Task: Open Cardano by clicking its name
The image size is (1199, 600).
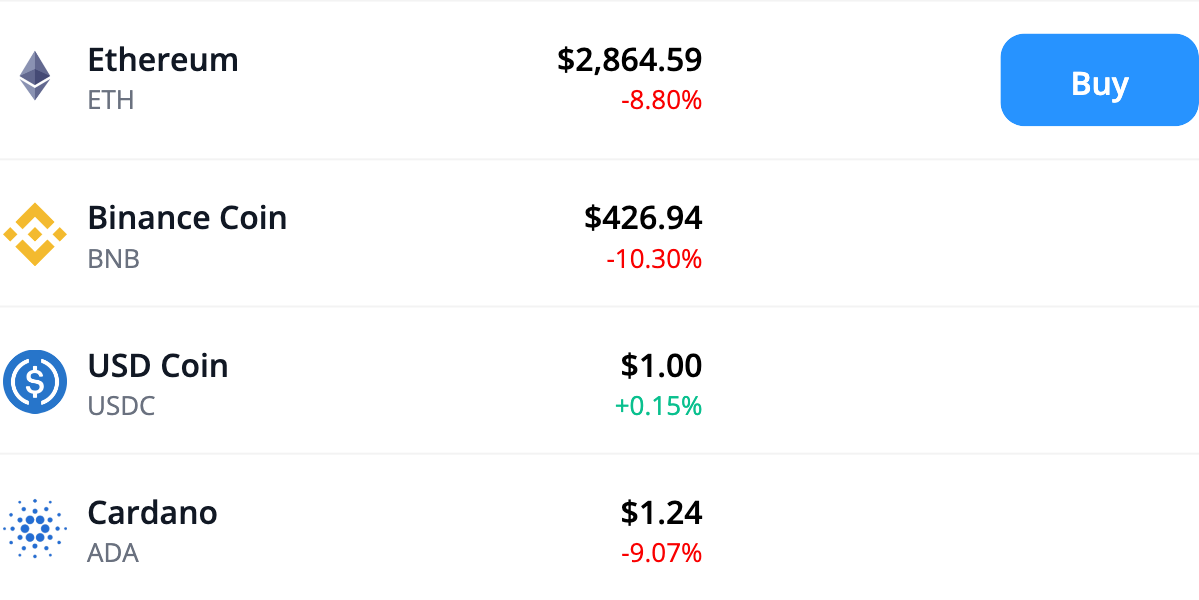Action: point(152,513)
